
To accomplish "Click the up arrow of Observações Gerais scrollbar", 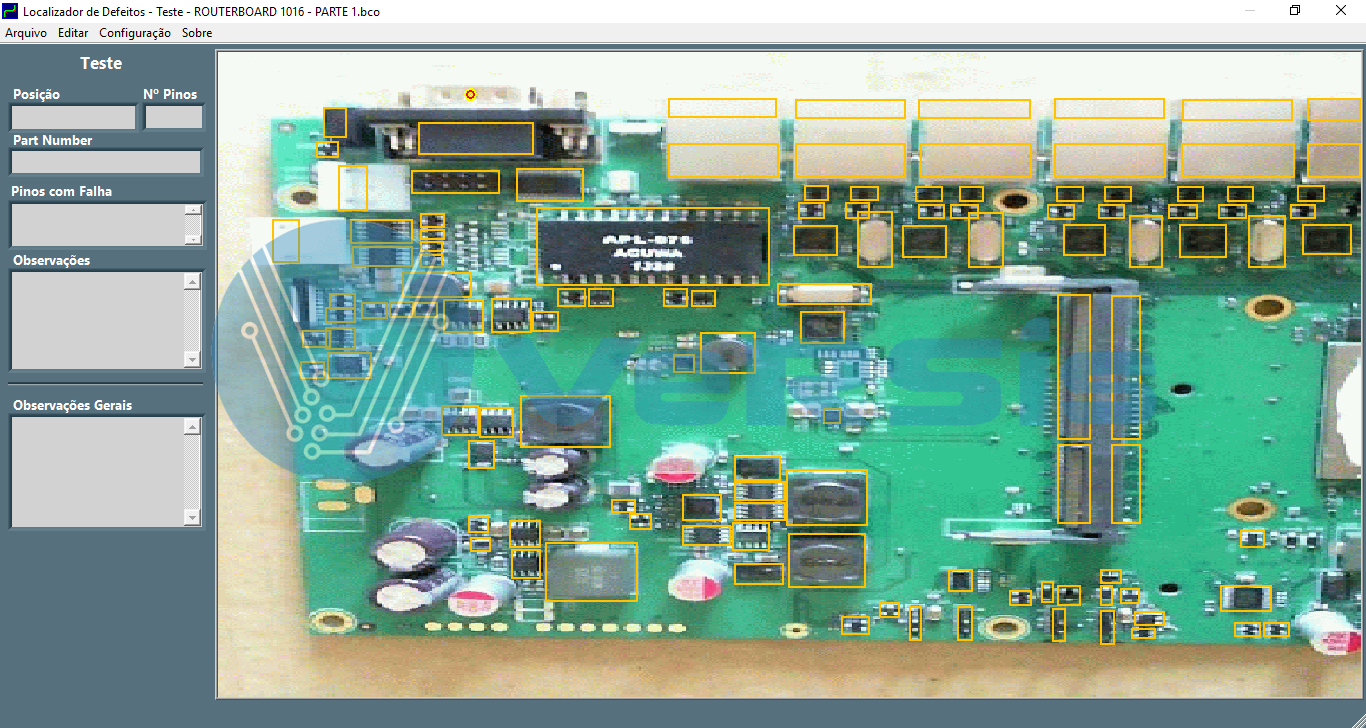I will coord(193,427).
